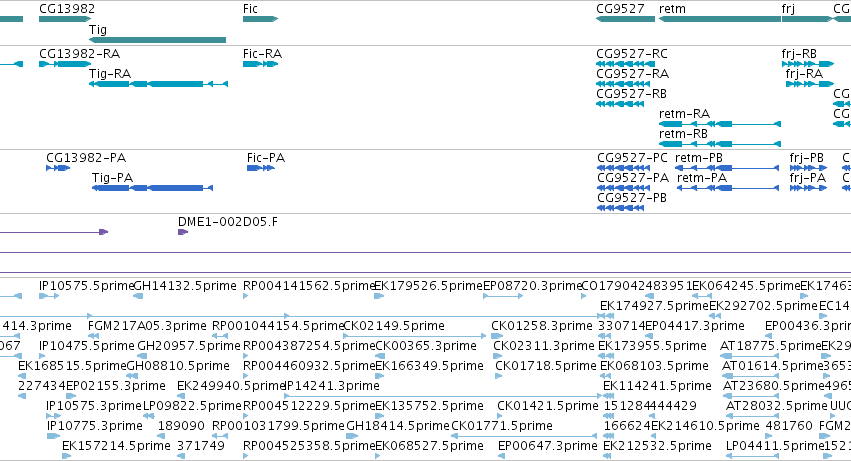
Task: Click the retm-RB transcript glyph
Action: (720, 144)
